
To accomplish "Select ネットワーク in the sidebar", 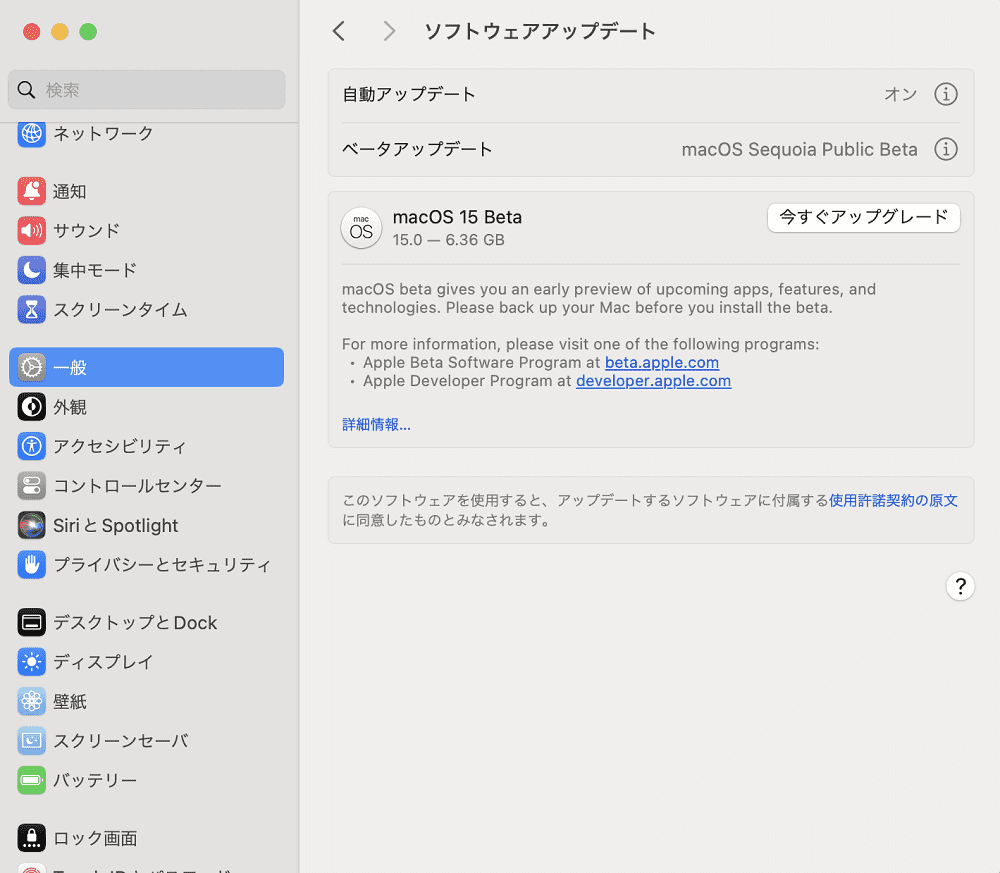I will (147, 133).
